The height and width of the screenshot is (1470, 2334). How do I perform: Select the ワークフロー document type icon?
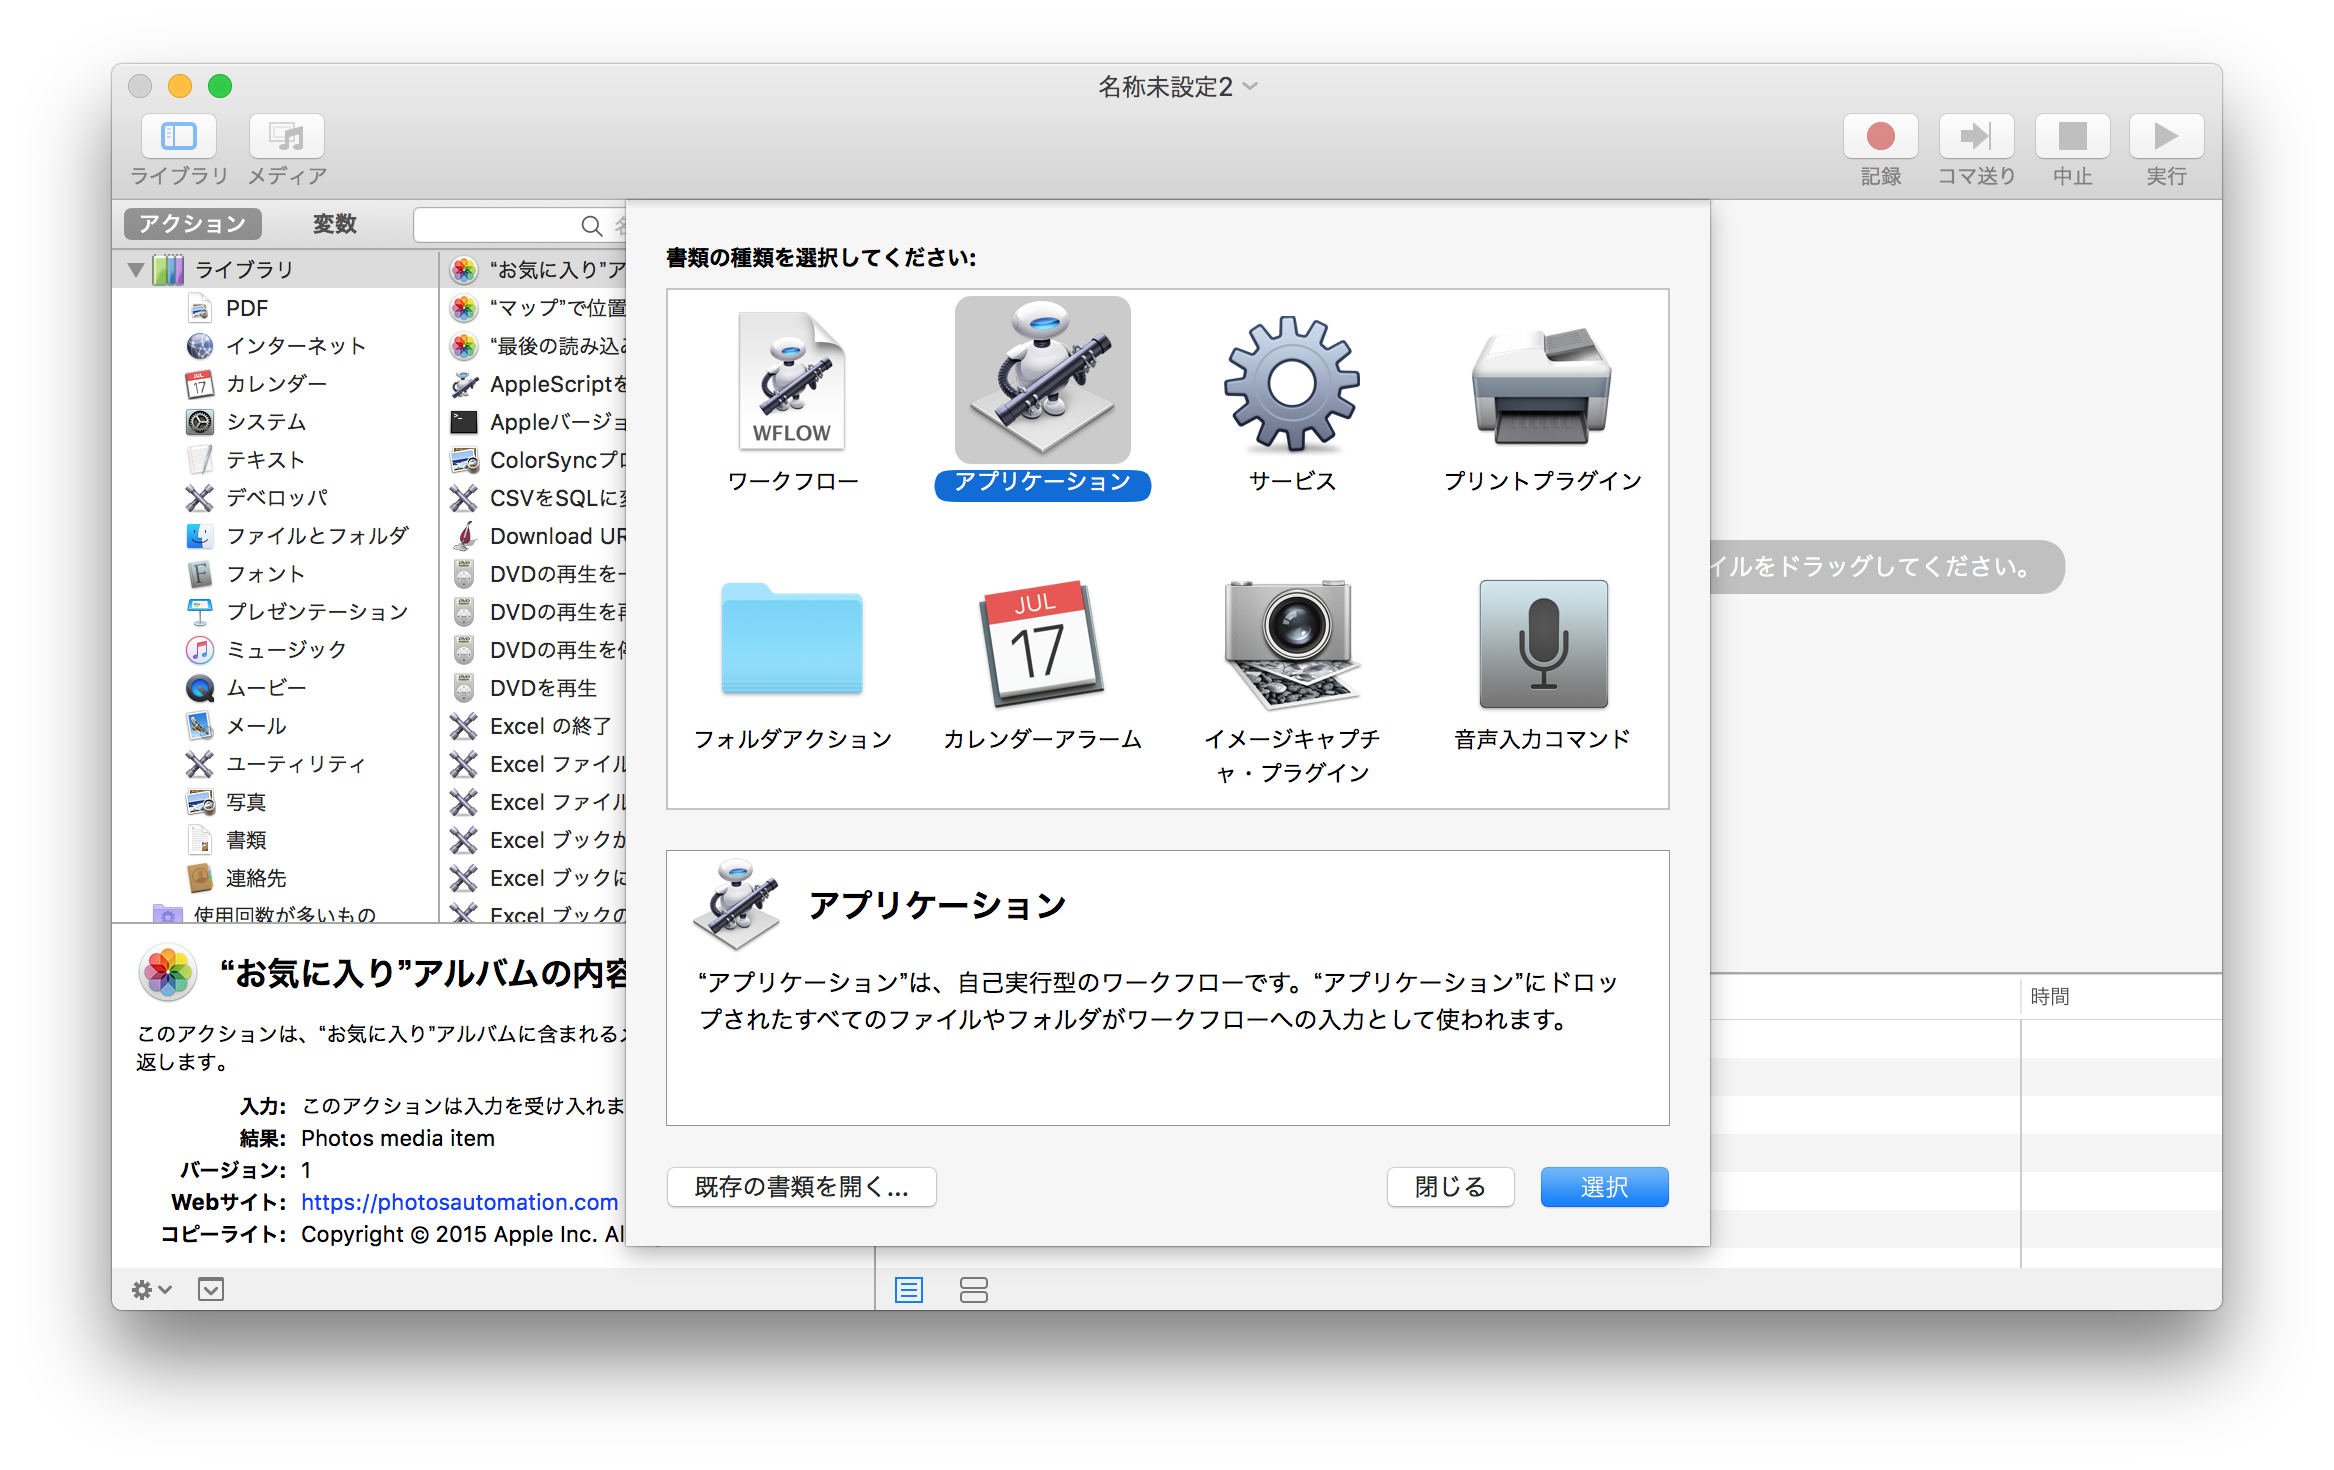792,380
